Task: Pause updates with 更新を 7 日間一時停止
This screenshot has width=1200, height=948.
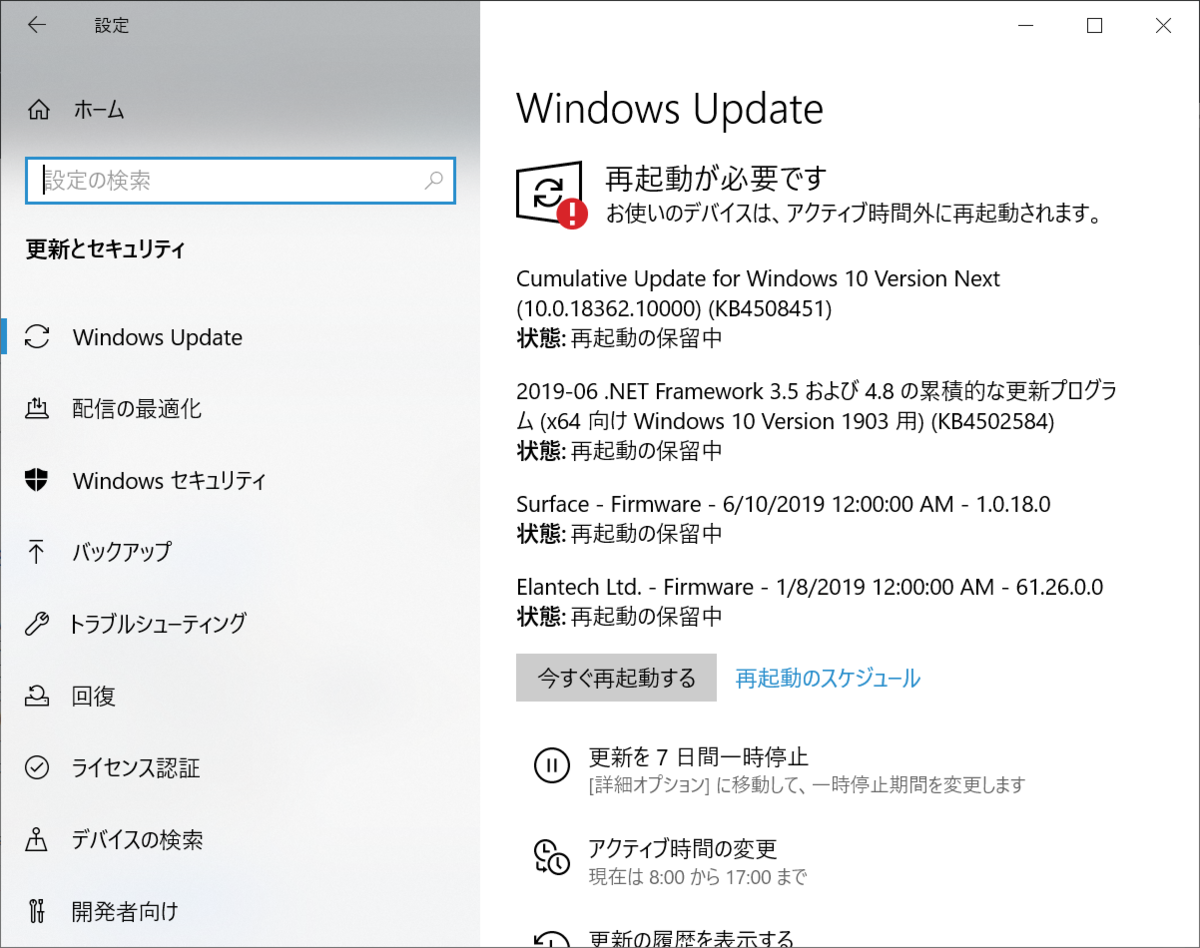Action: coord(698,756)
